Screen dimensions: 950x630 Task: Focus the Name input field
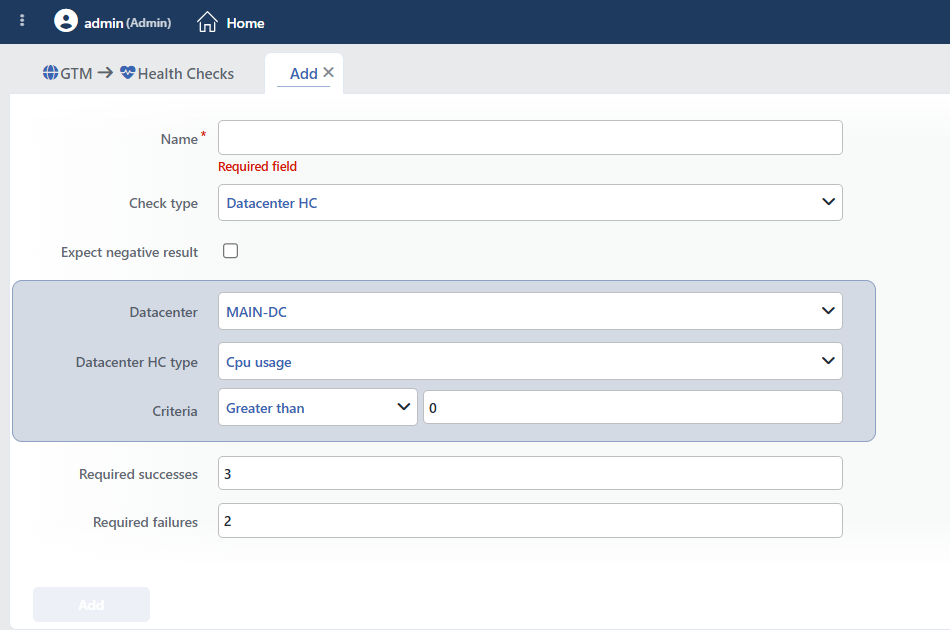pyautogui.click(x=530, y=138)
